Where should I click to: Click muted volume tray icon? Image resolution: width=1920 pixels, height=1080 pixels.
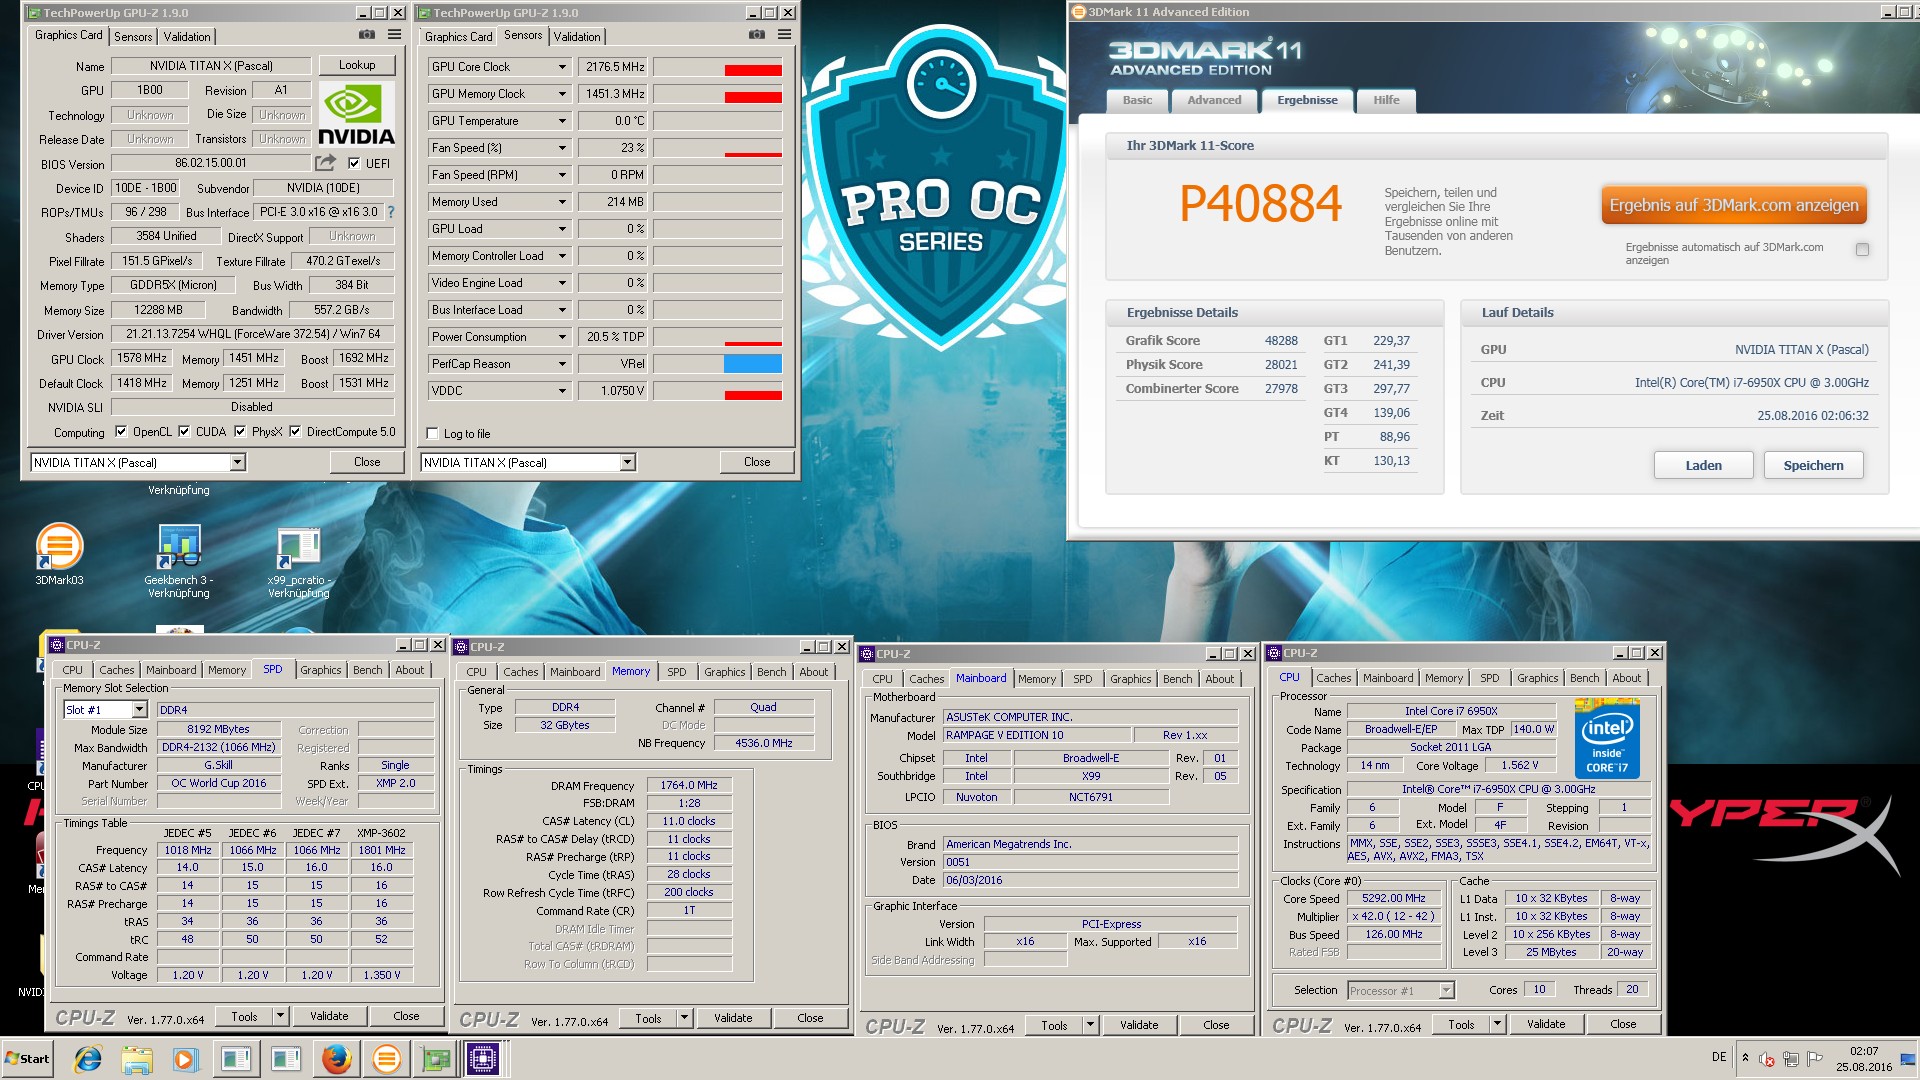1767,1059
